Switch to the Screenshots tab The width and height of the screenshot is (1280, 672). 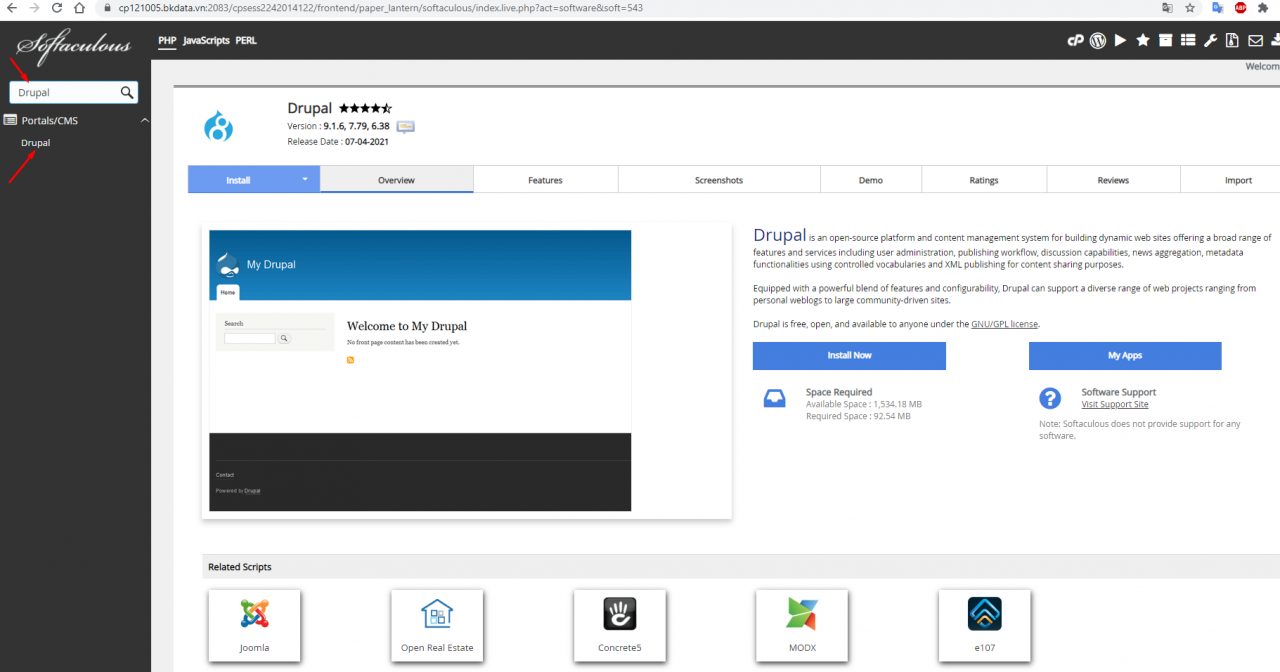point(719,180)
